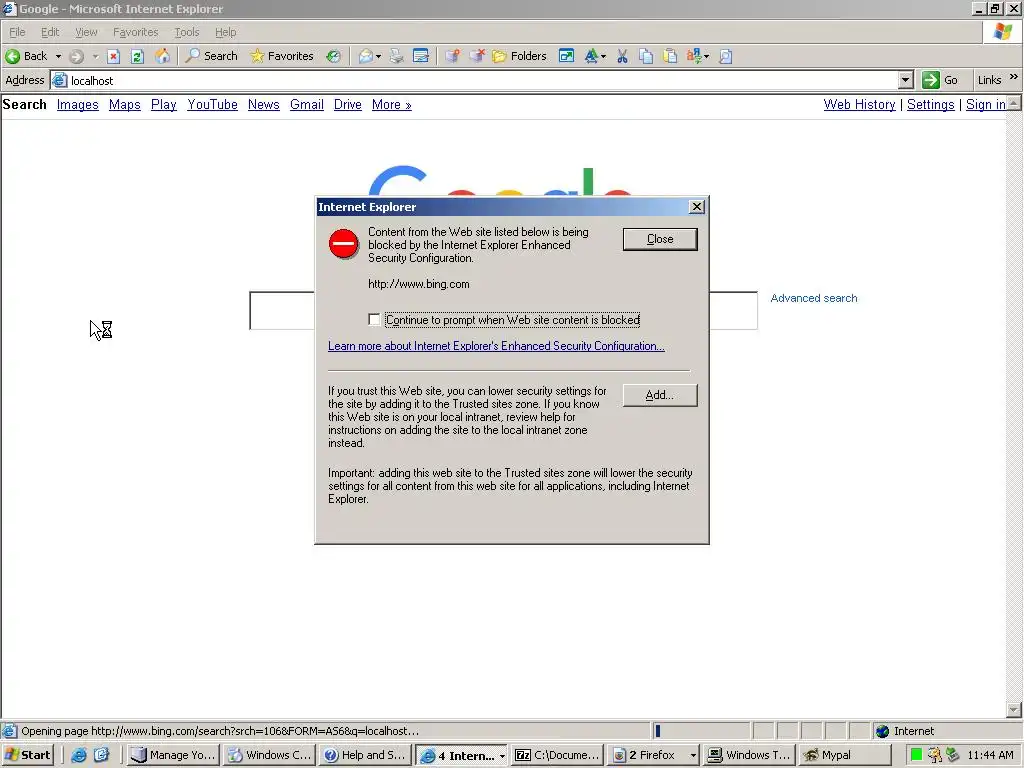Click the Map Drive toolbar icon

click(452, 56)
